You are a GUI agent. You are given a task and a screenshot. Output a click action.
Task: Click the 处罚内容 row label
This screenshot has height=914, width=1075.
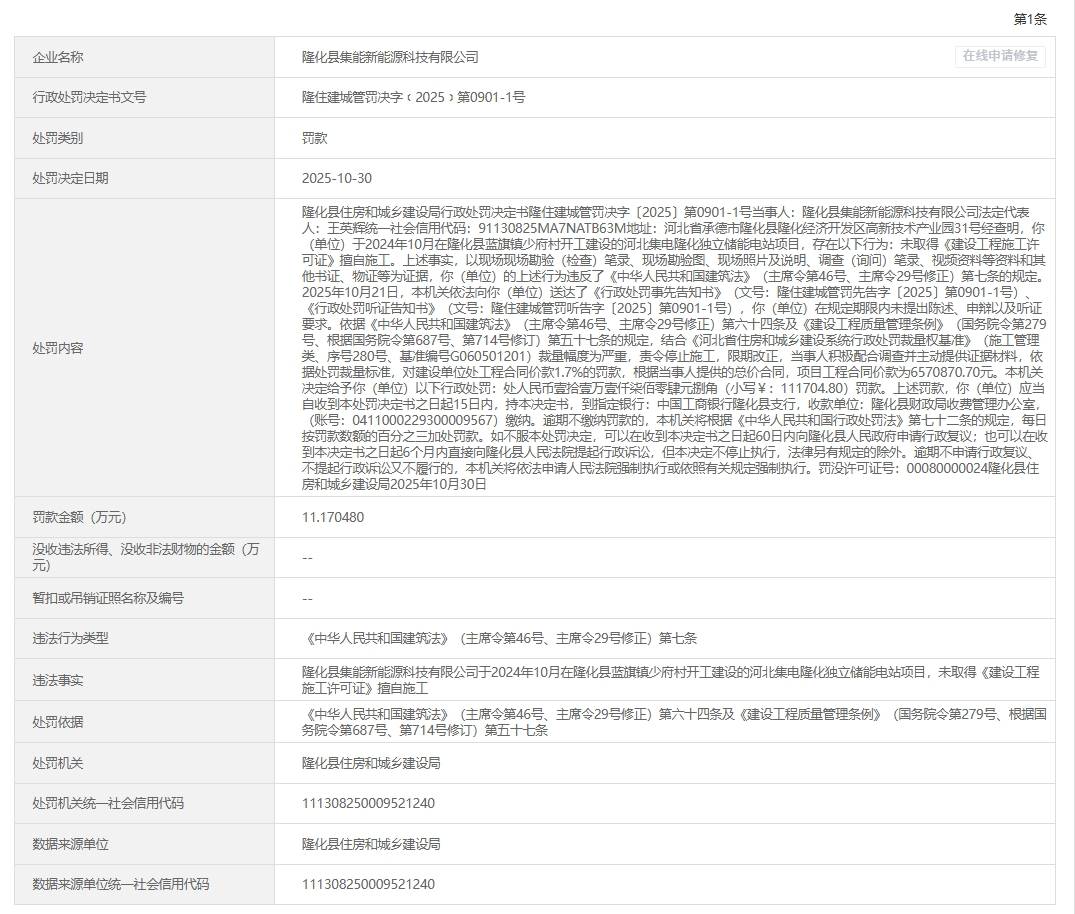point(58,348)
